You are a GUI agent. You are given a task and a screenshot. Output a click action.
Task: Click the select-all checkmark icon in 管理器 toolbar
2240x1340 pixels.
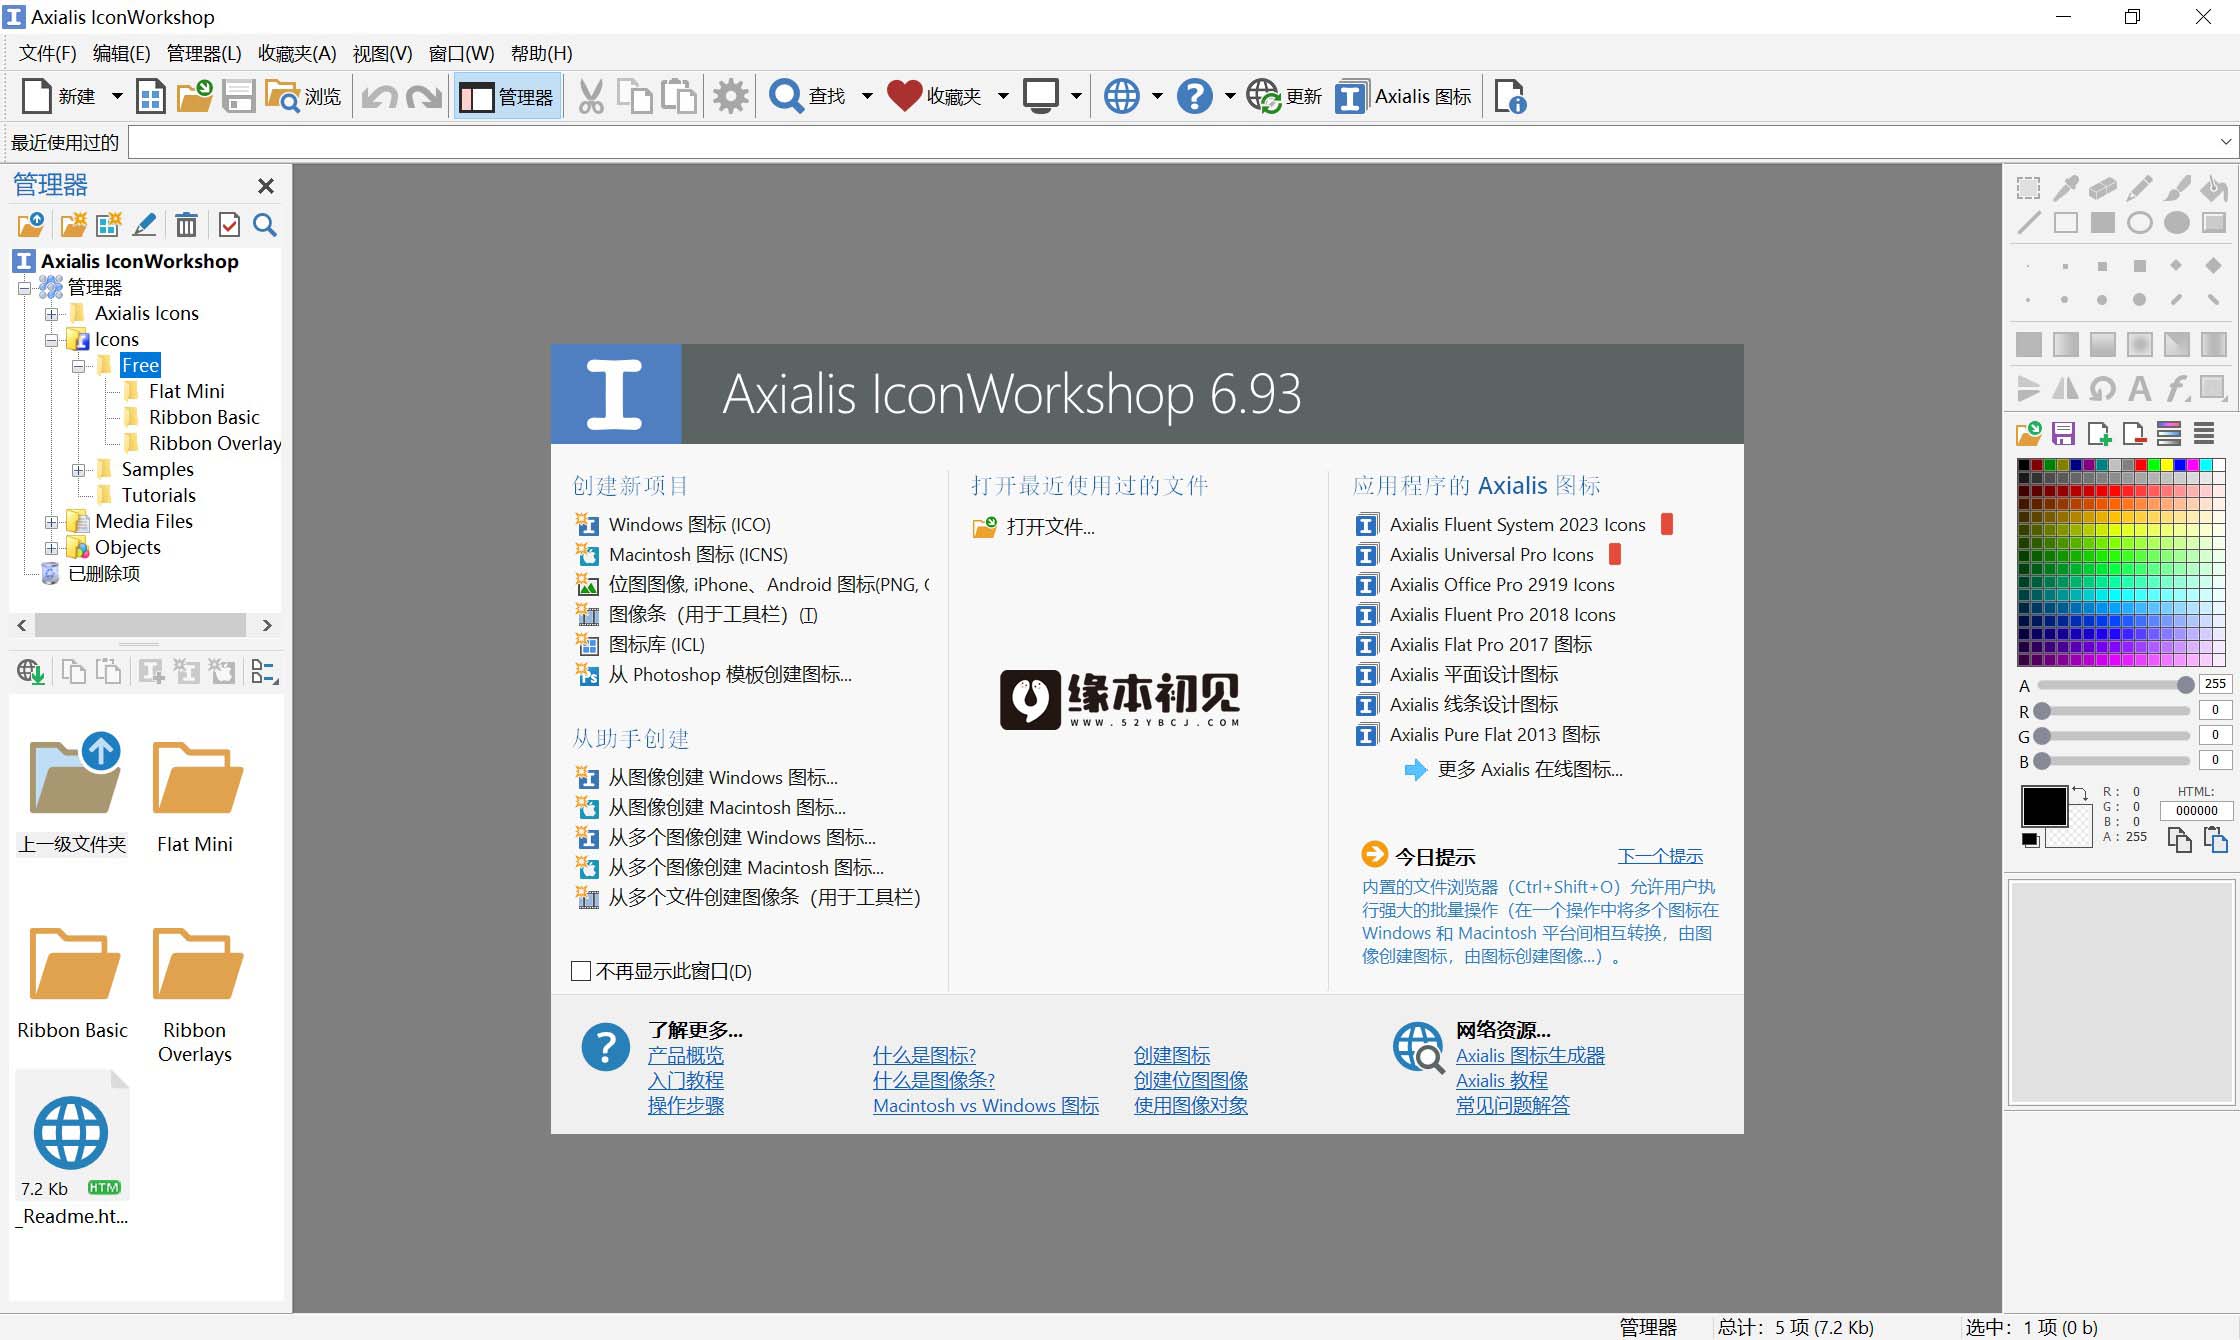coord(229,224)
